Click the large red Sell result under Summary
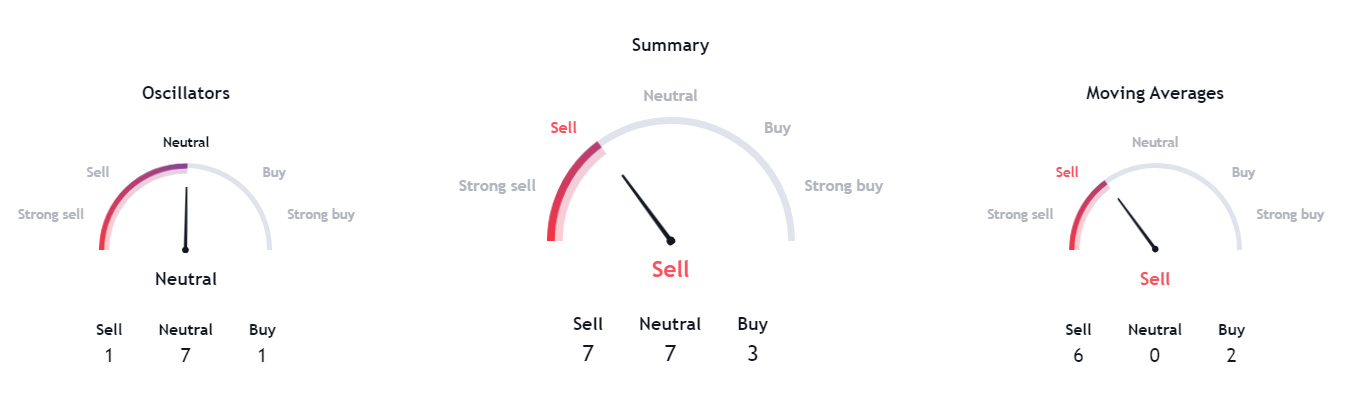This screenshot has height=394, width=1354. [670, 268]
